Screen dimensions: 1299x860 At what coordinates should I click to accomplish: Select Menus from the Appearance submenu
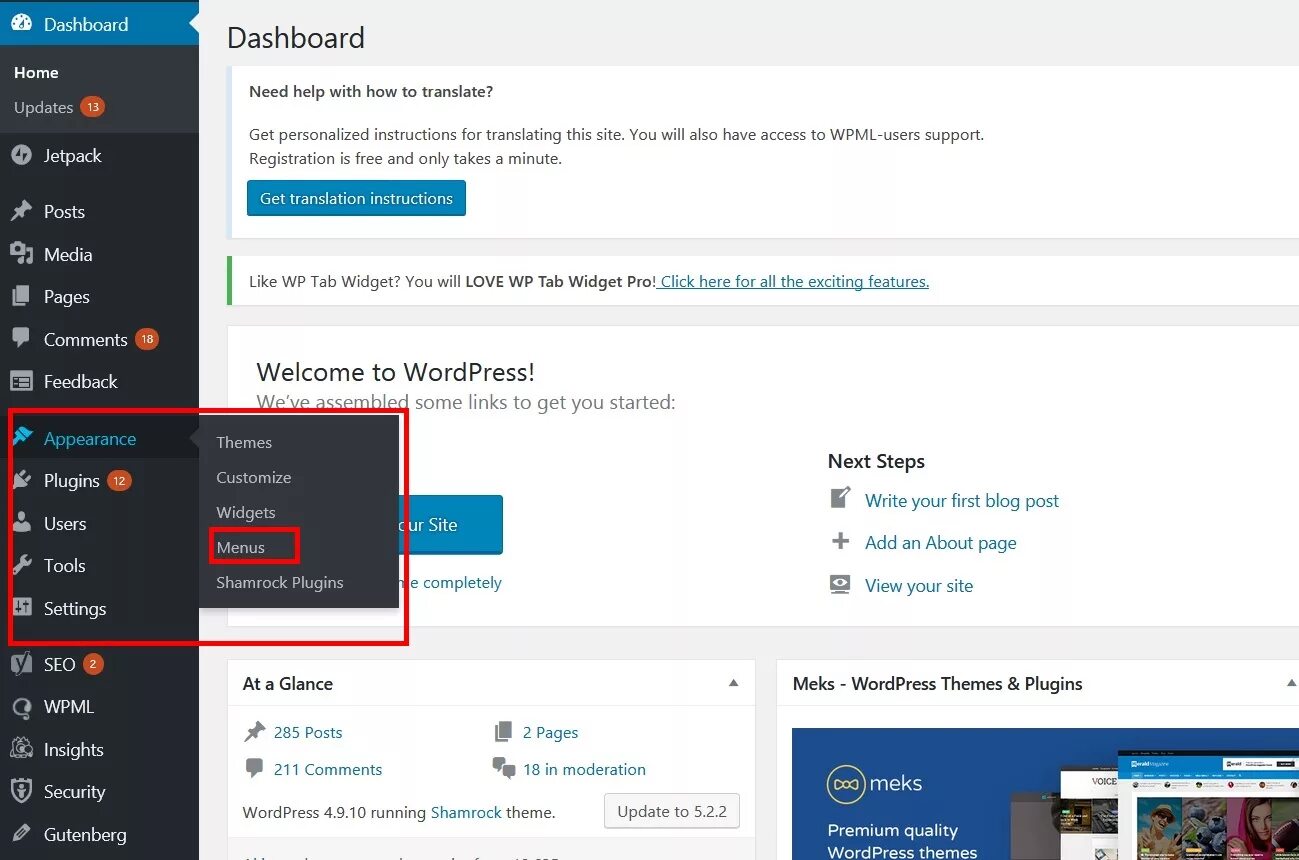tap(241, 547)
